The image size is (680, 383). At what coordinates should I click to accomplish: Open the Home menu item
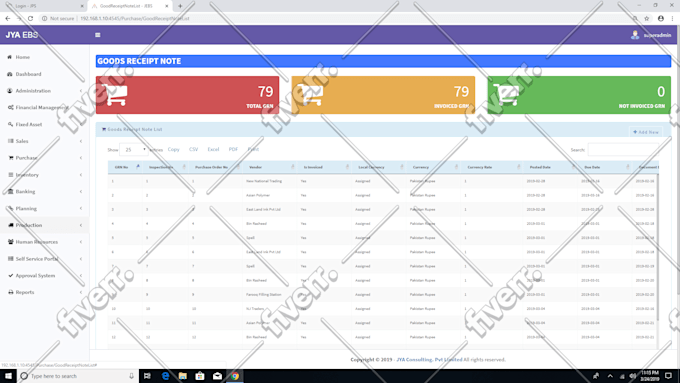pos(23,57)
